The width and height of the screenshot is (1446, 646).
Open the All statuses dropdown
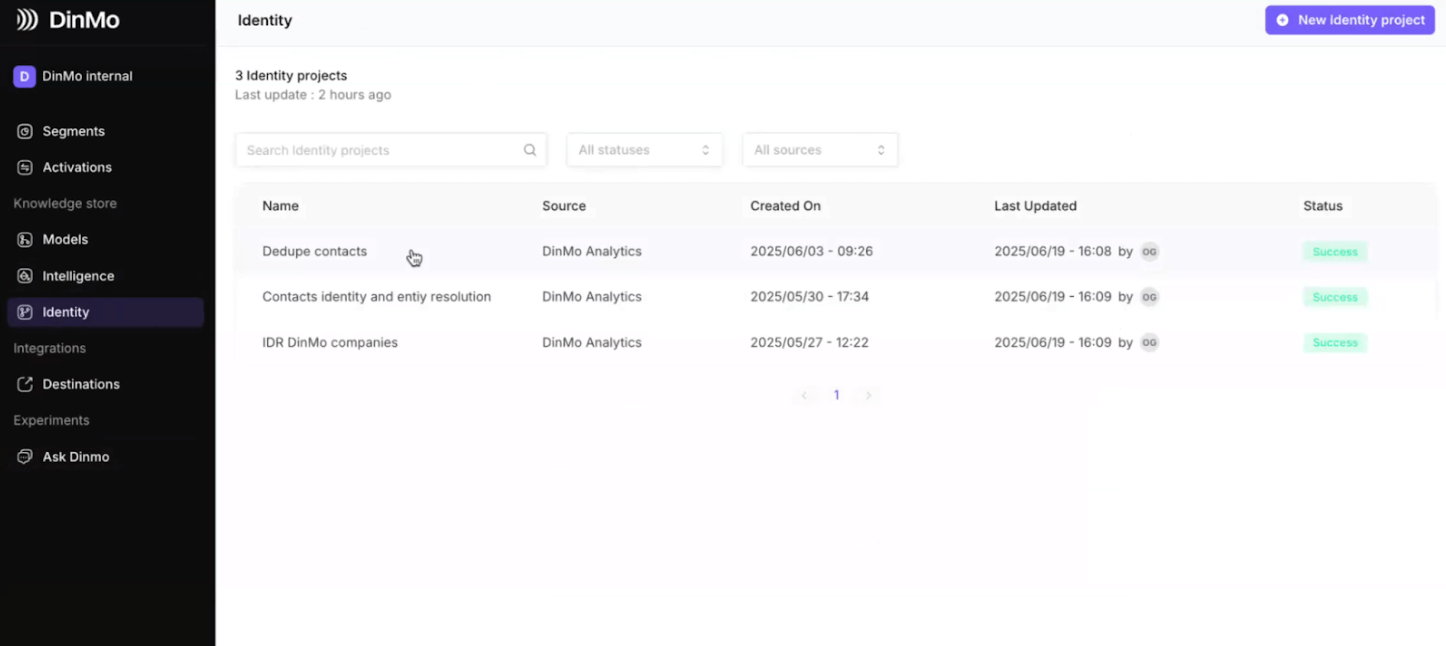644,150
